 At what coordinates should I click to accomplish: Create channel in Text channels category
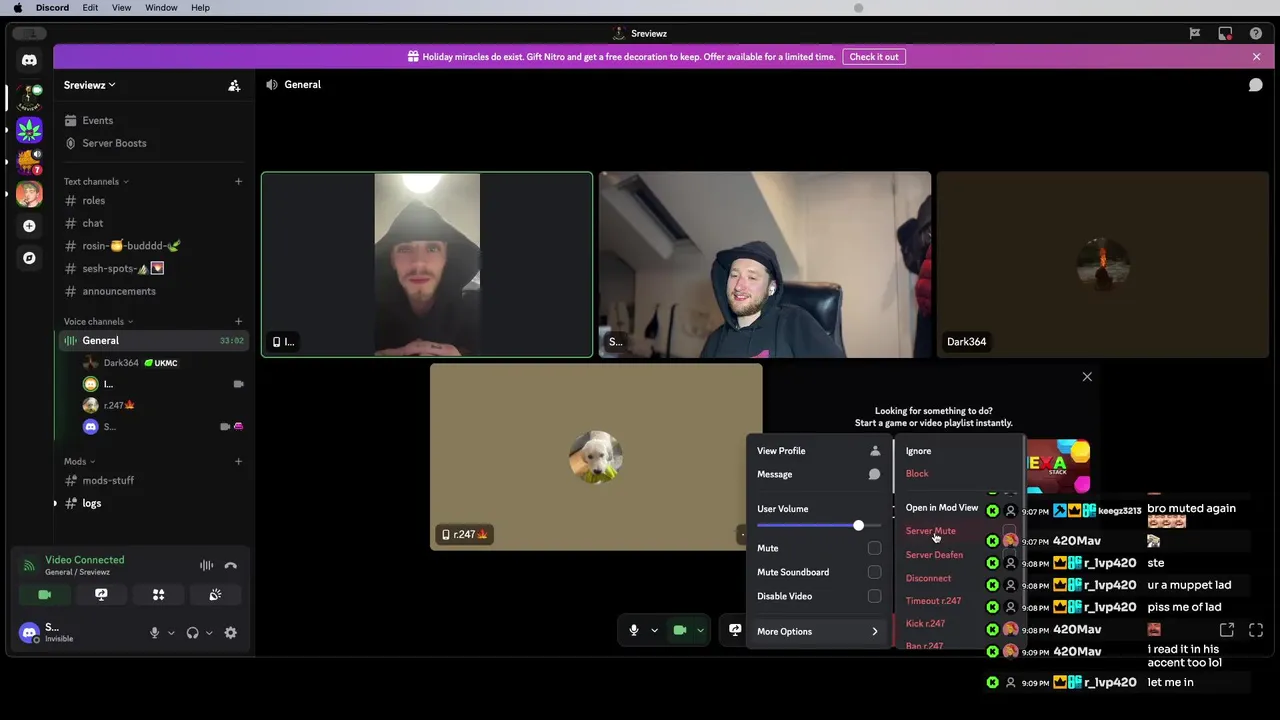pyautogui.click(x=238, y=182)
